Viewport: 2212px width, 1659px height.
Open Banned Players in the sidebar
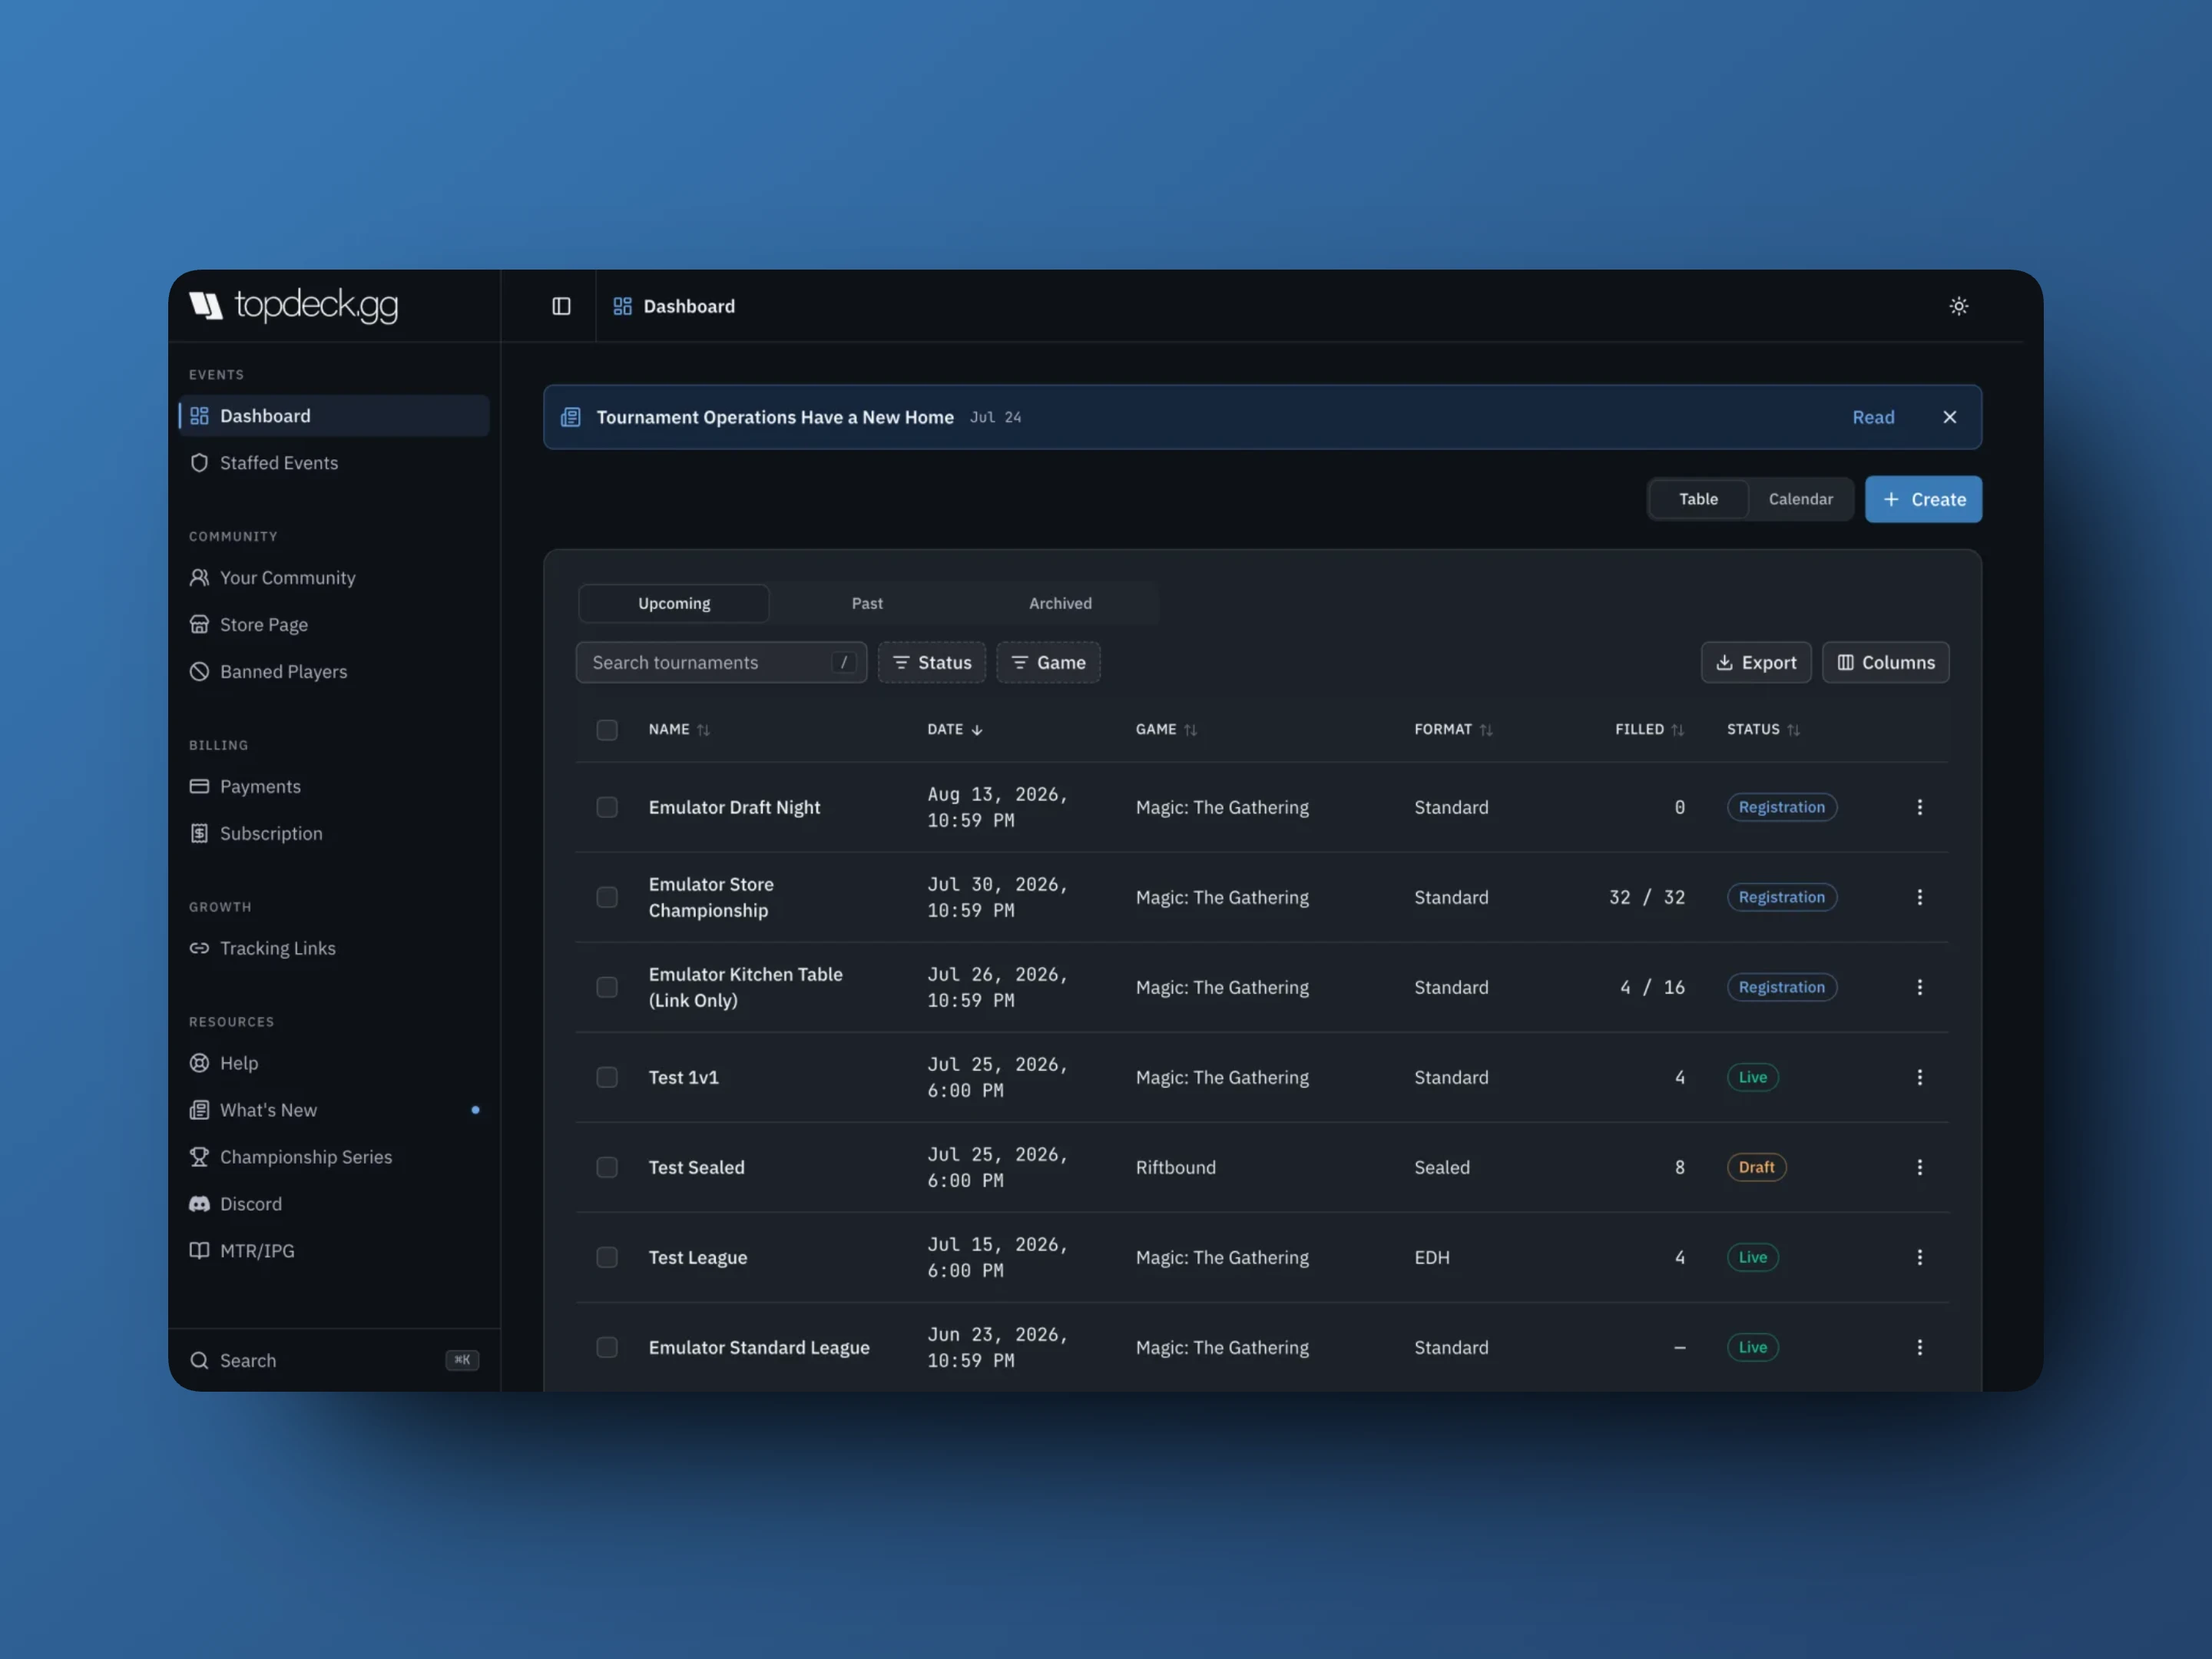[334, 672]
